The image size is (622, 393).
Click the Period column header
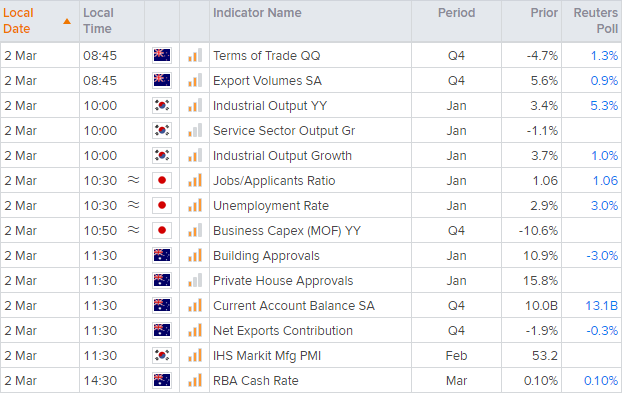pos(456,13)
